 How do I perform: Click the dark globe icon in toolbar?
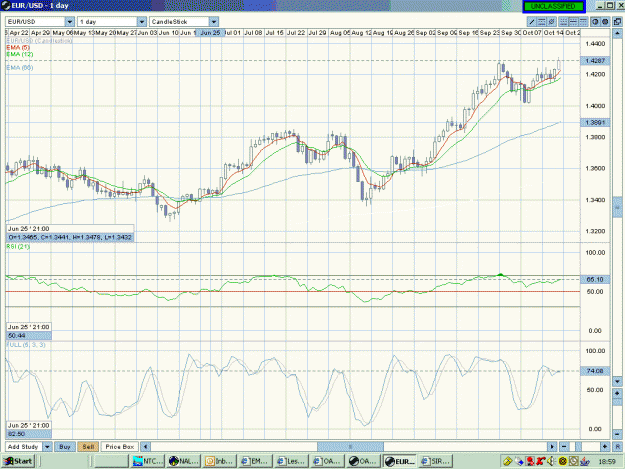point(605,22)
